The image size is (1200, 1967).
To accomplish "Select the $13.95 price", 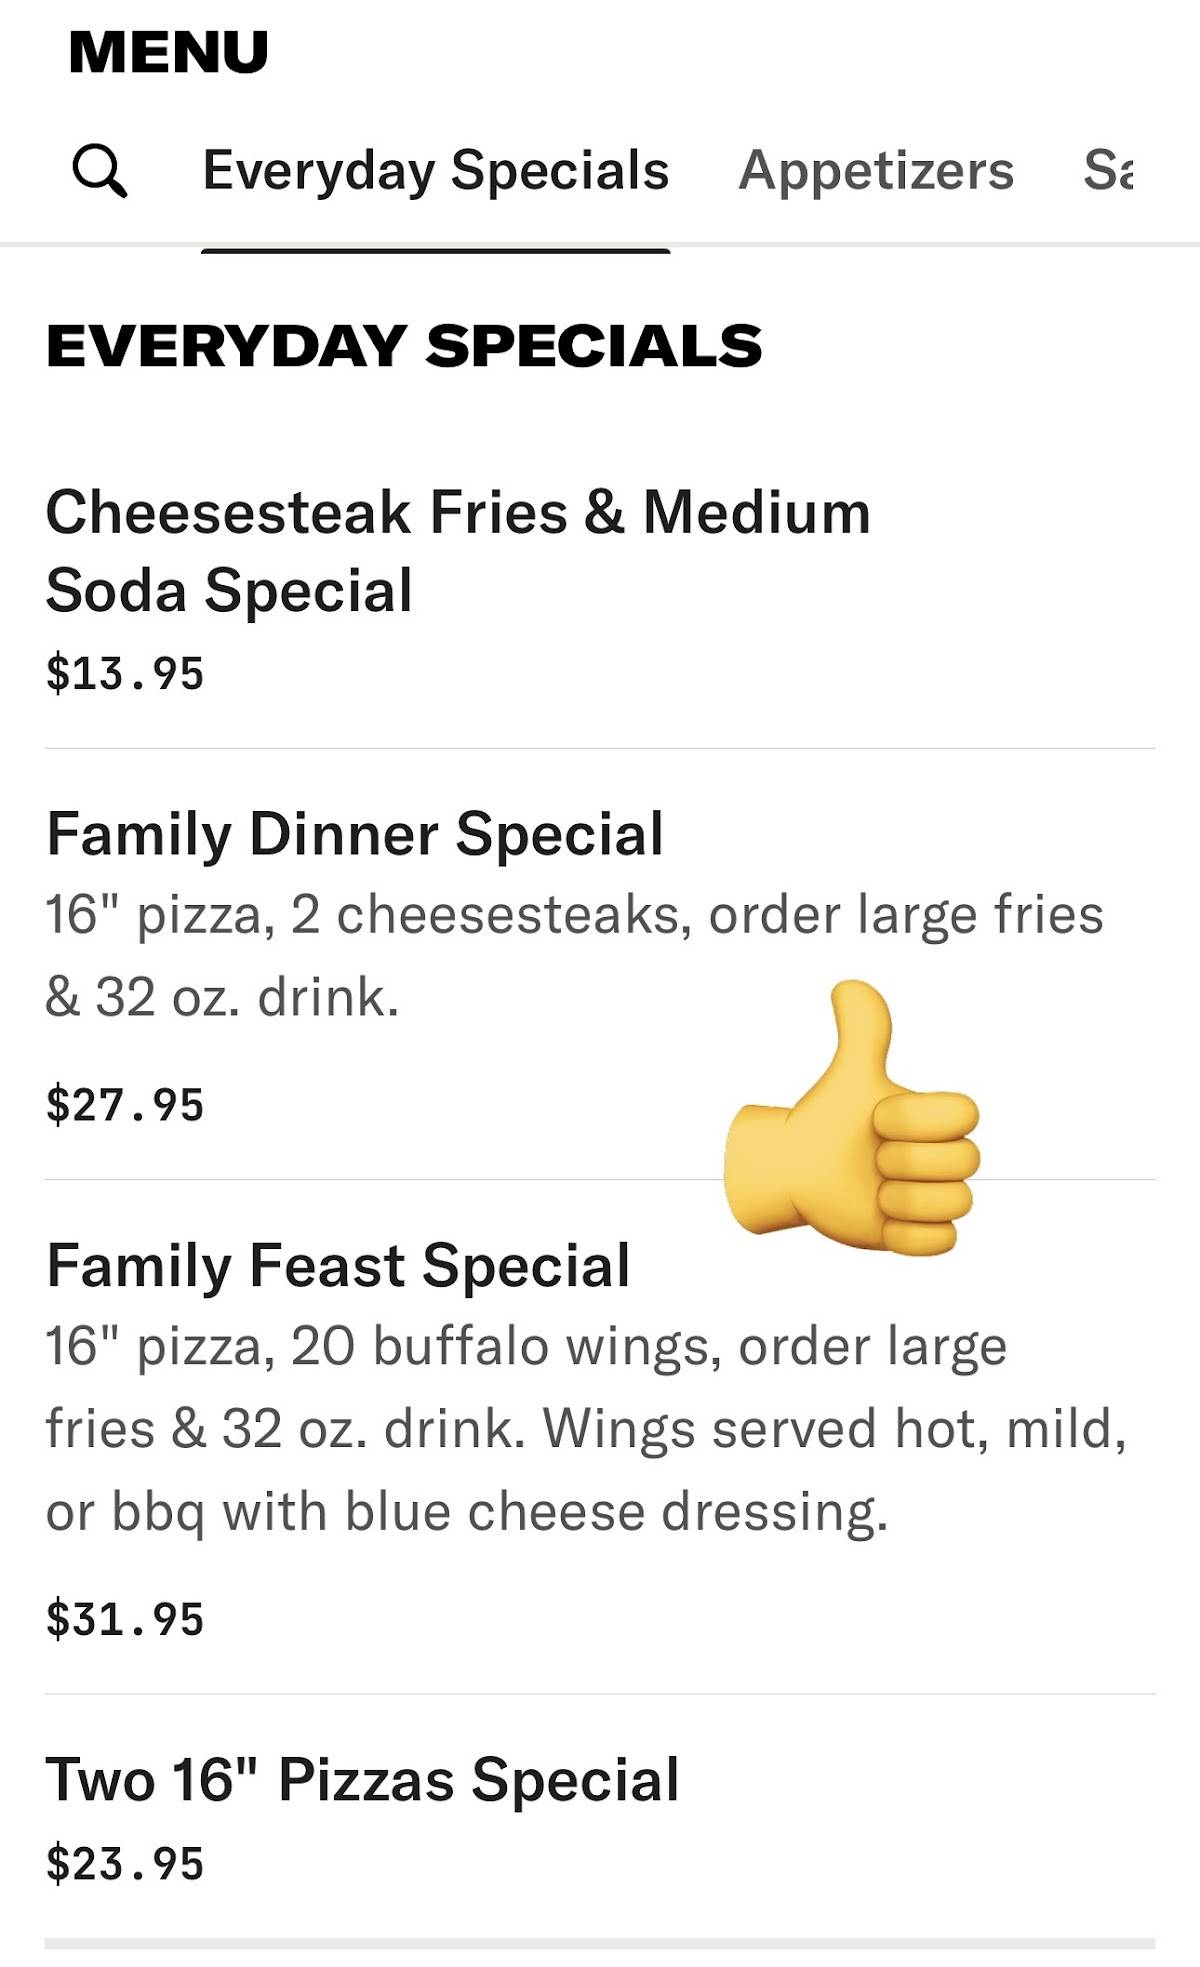I will point(125,673).
